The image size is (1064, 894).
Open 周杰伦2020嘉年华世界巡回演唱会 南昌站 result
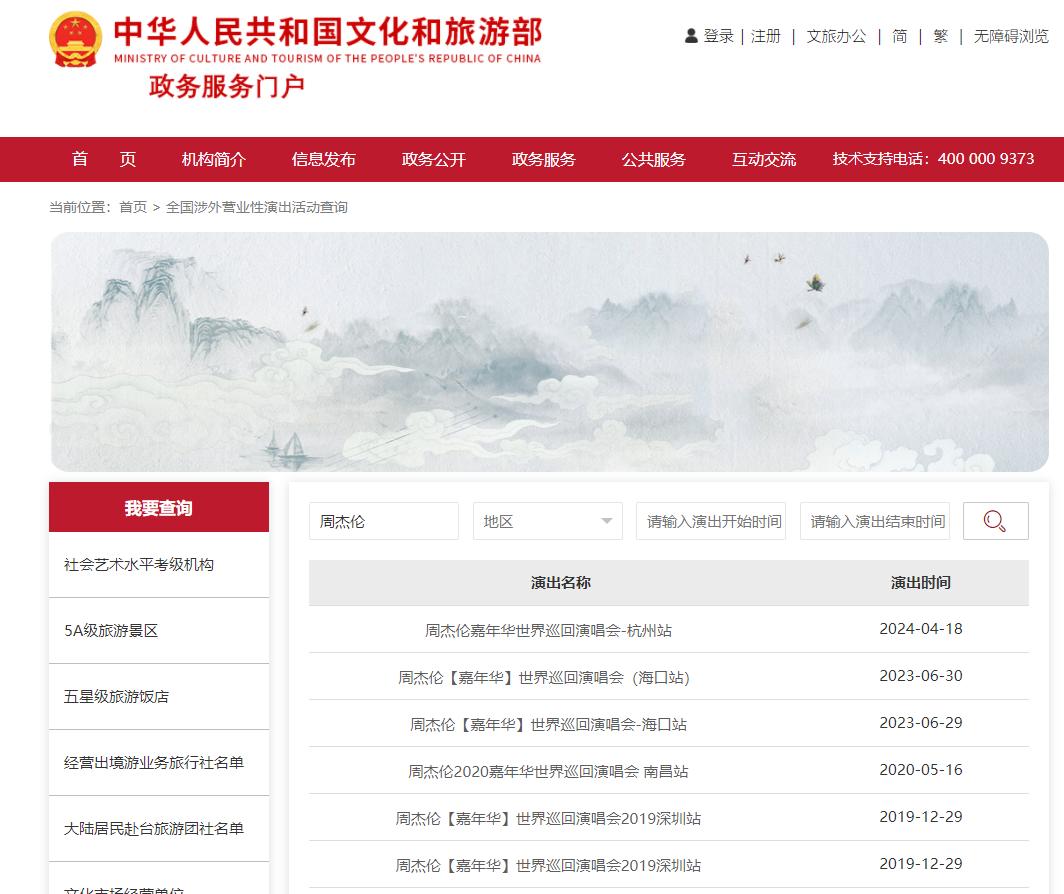coord(548,771)
